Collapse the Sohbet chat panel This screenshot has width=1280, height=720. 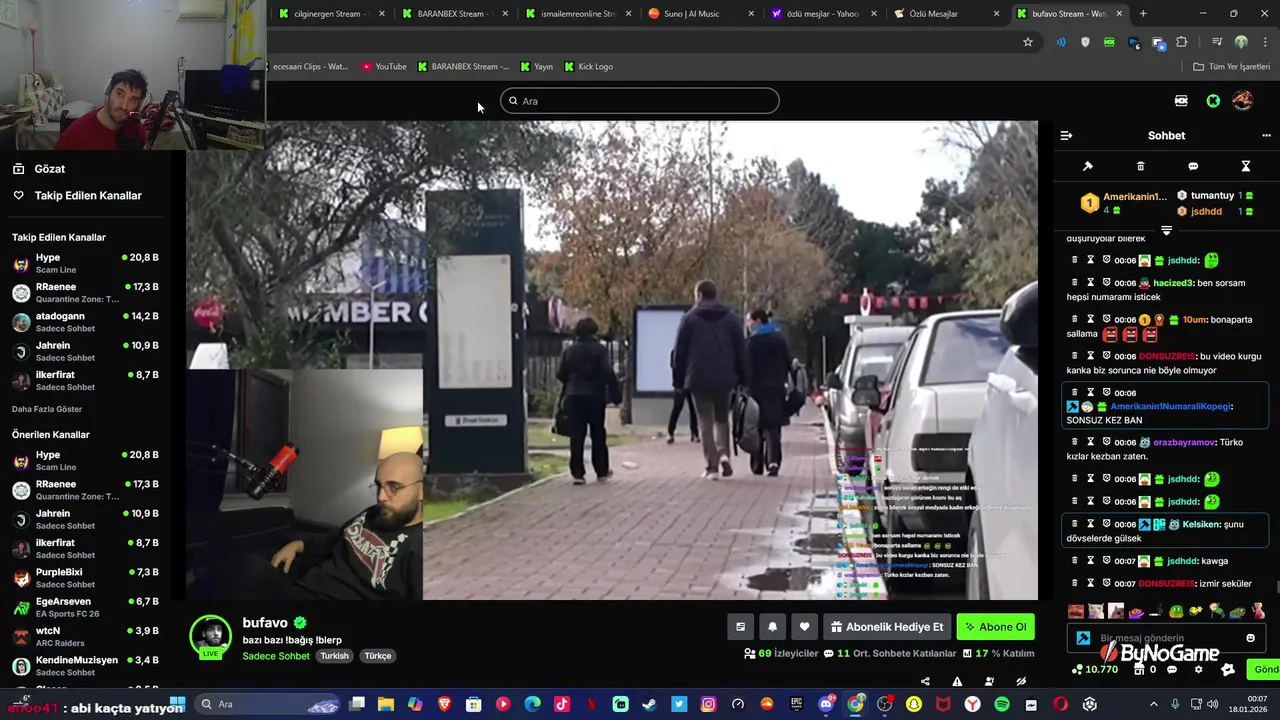1066,135
